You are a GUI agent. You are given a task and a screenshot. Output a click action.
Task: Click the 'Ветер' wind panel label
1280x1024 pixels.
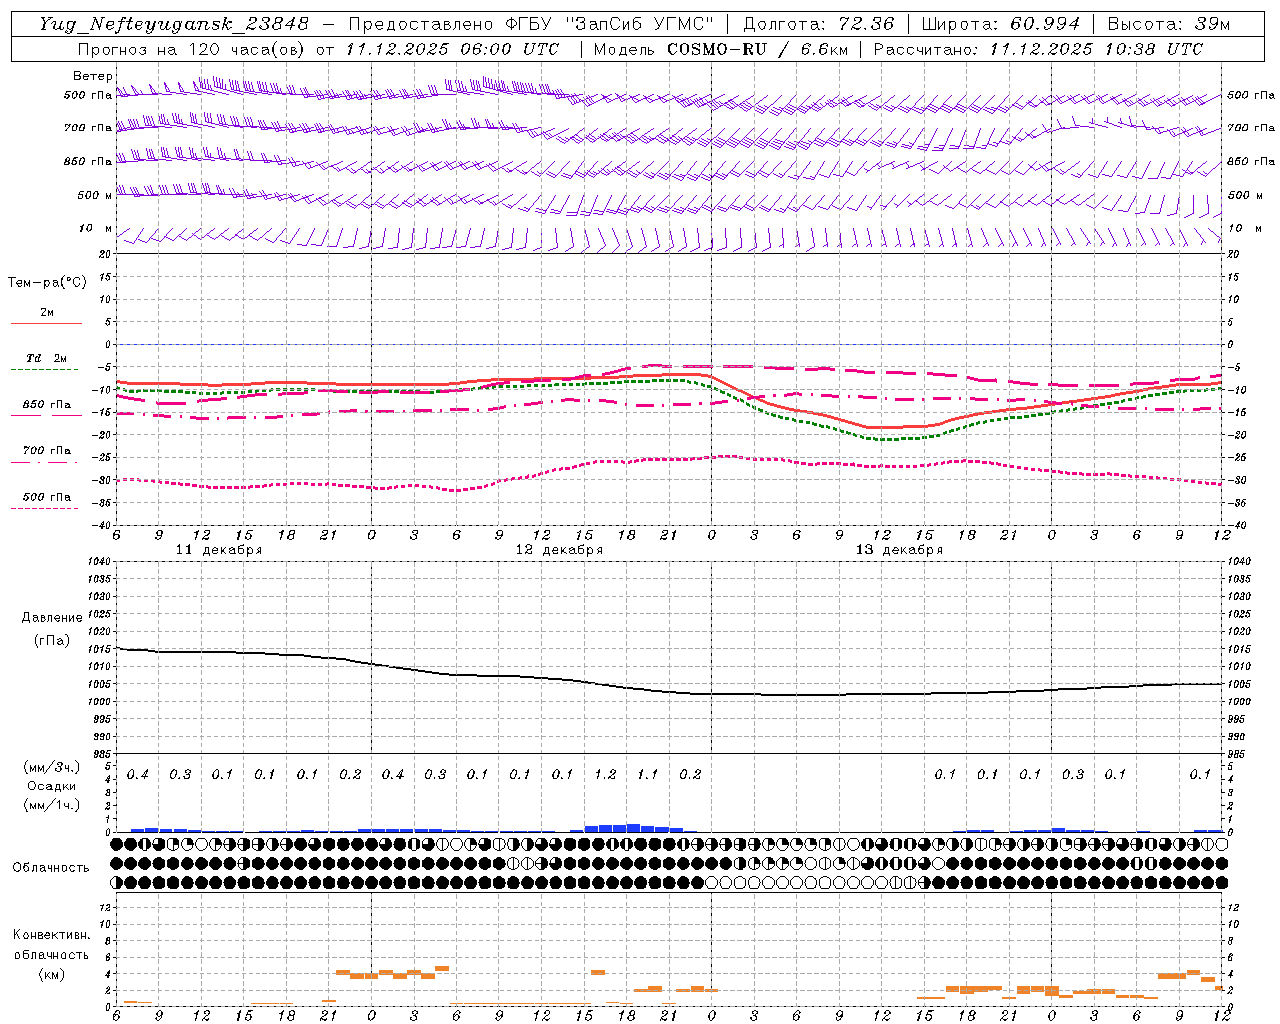(x=93, y=76)
